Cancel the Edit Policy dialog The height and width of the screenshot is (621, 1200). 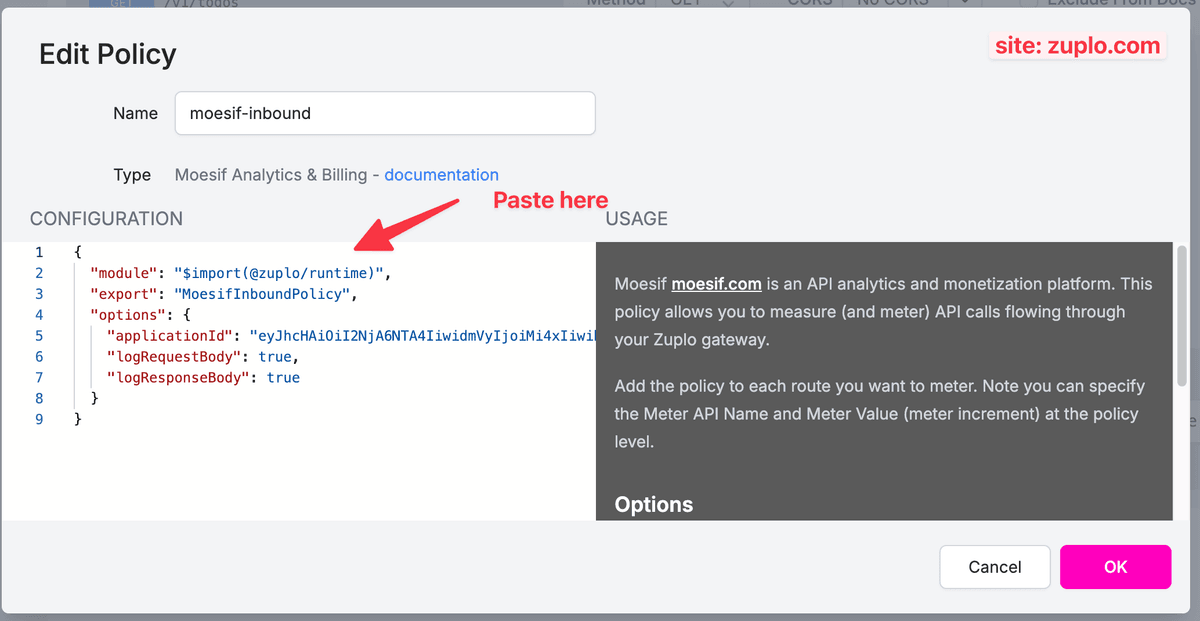click(x=995, y=567)
